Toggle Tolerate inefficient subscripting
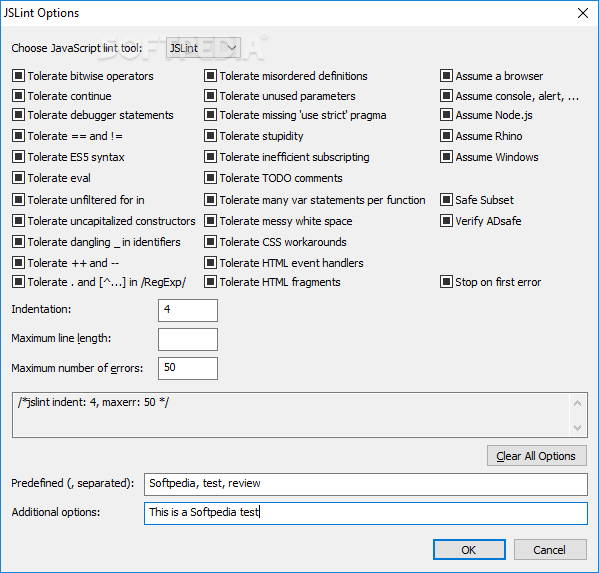The image size is (599, 573). [210, 157]
